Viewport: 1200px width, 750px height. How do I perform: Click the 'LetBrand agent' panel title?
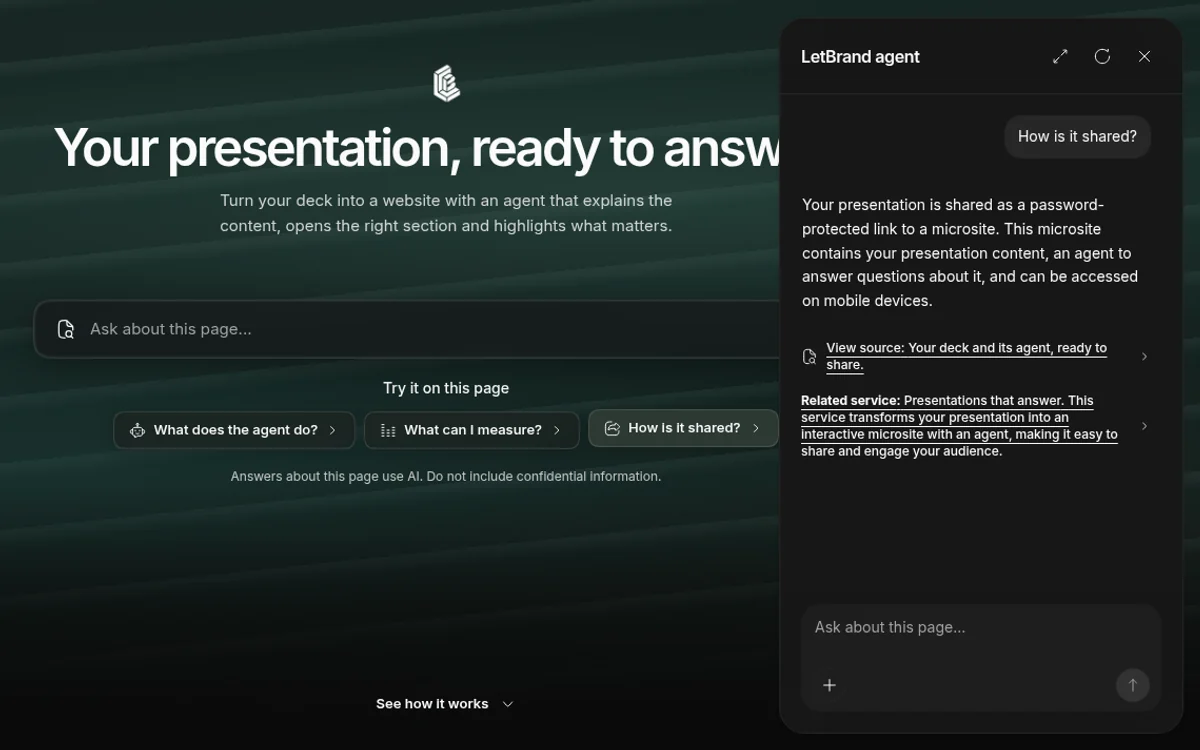[860, 57]
